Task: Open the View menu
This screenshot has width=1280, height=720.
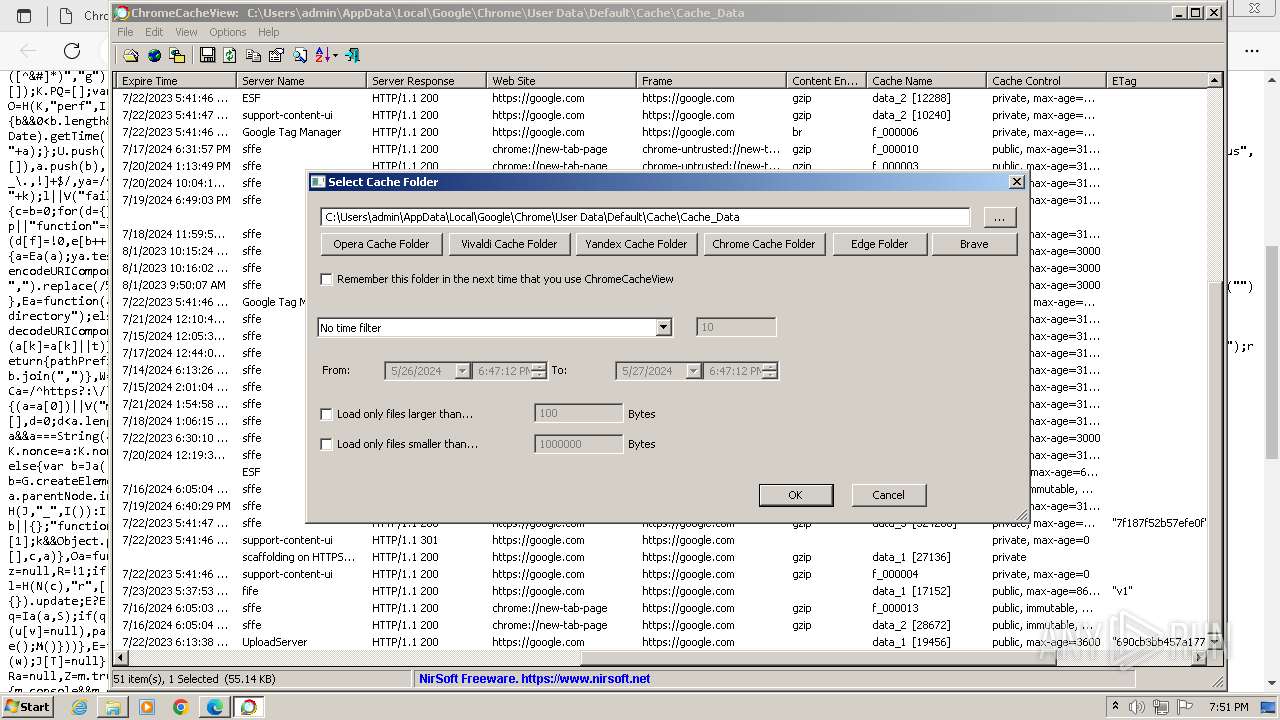Action: click(x=186, y=32)
